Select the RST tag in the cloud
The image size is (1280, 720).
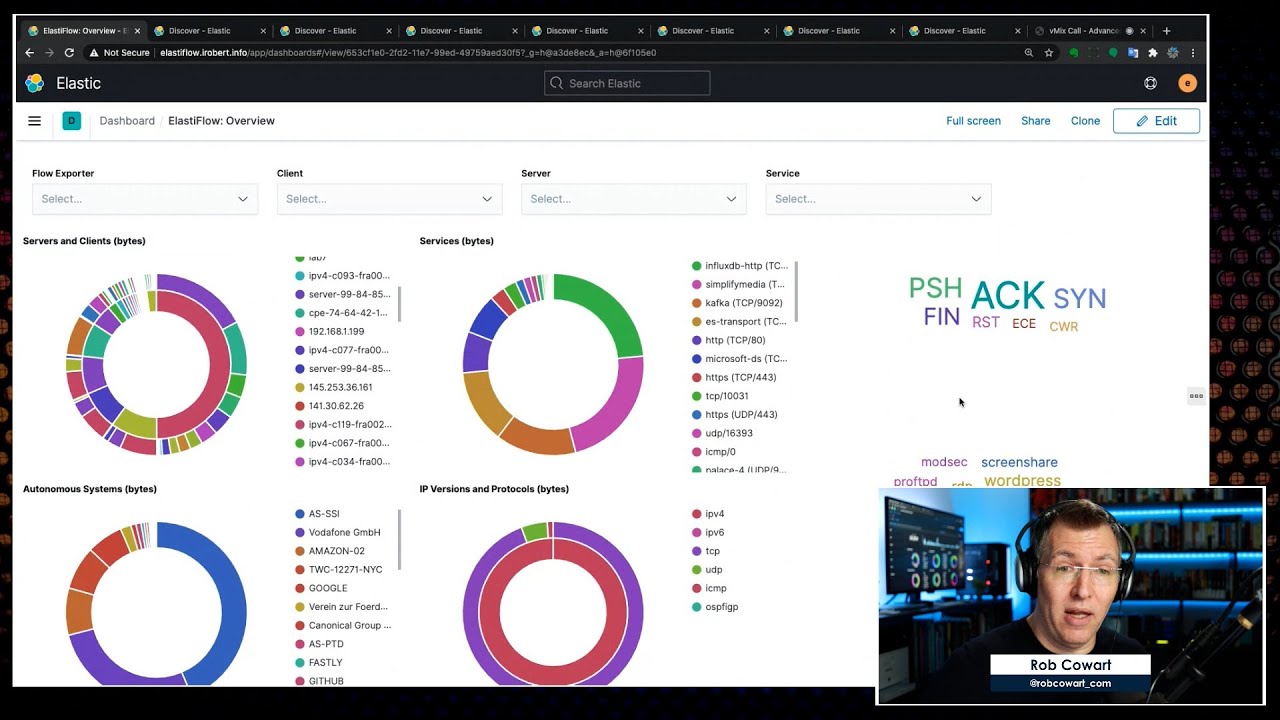pyautogui.click(x=986, y=322)
